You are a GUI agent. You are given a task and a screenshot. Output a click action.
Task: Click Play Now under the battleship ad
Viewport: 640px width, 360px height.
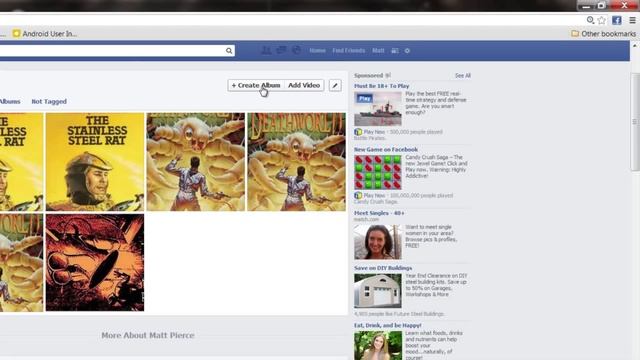click(374, 132)
